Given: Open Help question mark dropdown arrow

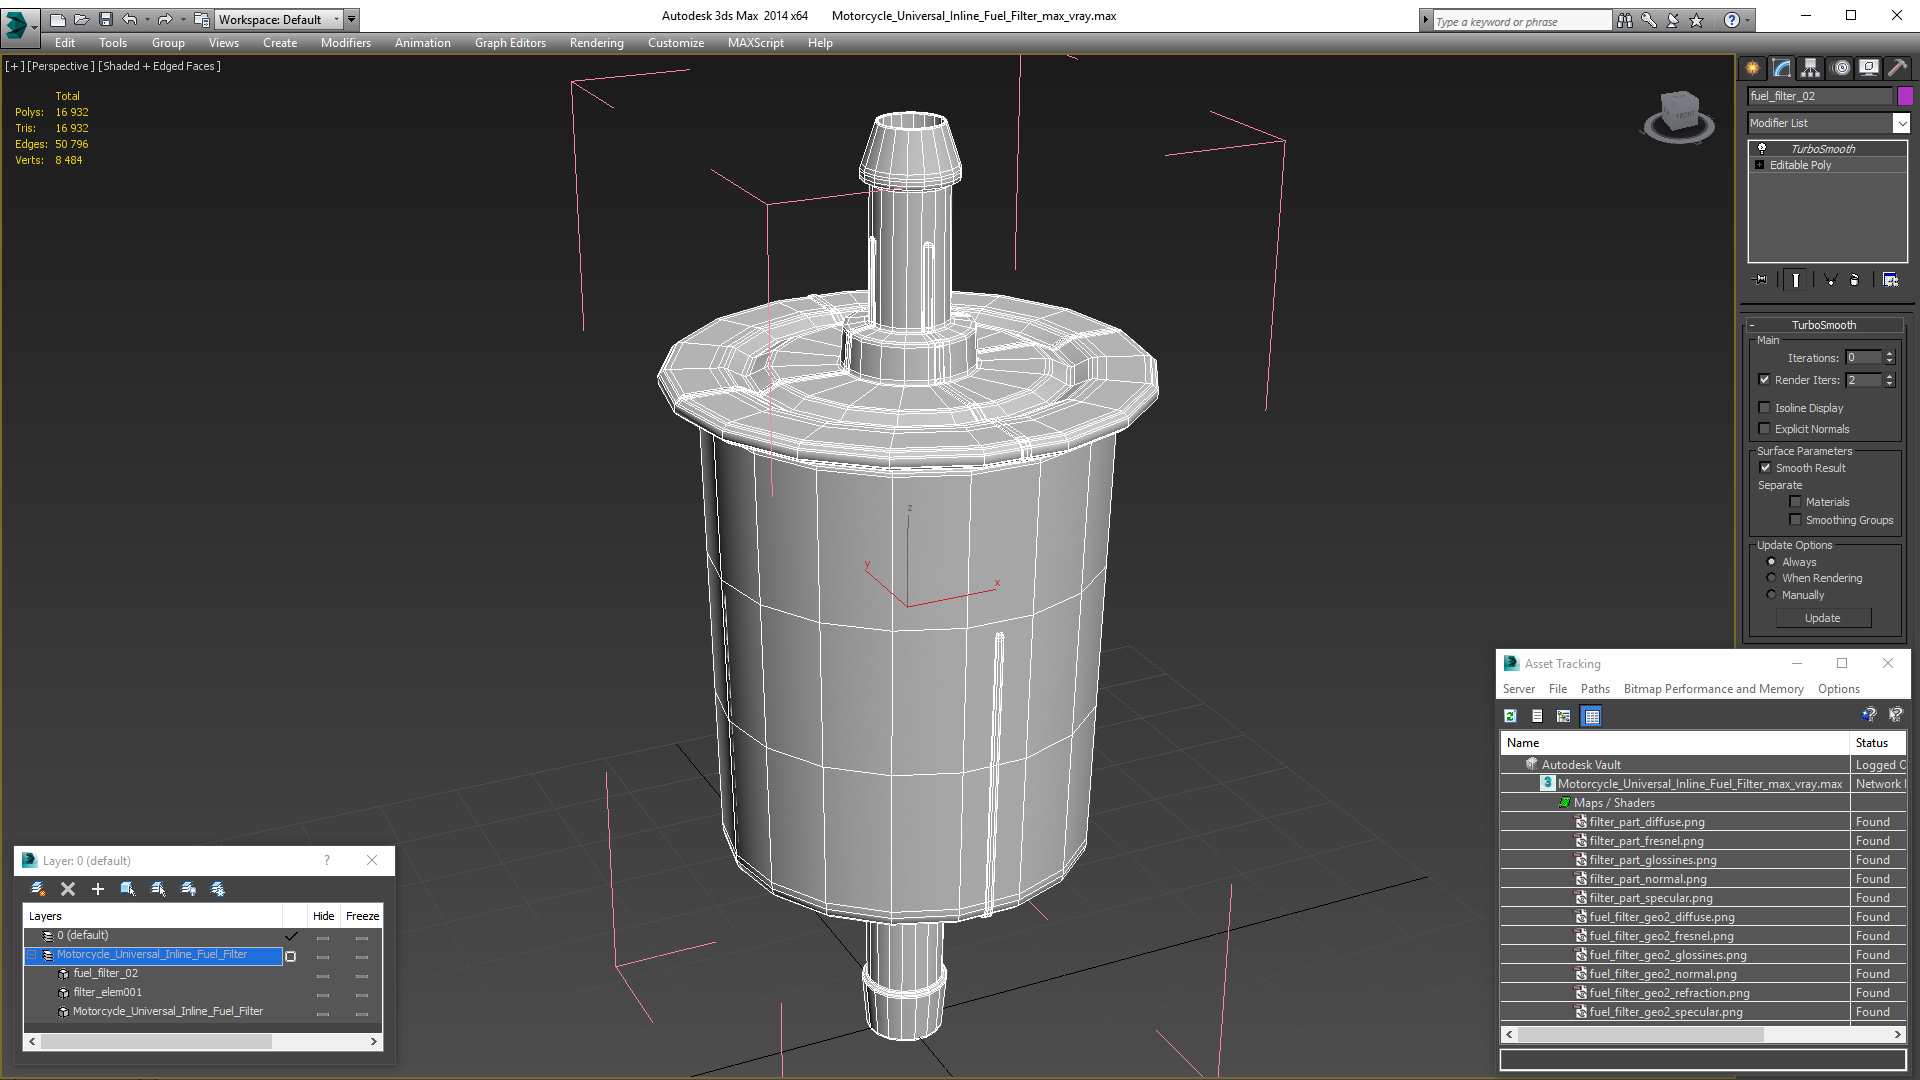Looking at the screenshot, I should click(1748, 20).
